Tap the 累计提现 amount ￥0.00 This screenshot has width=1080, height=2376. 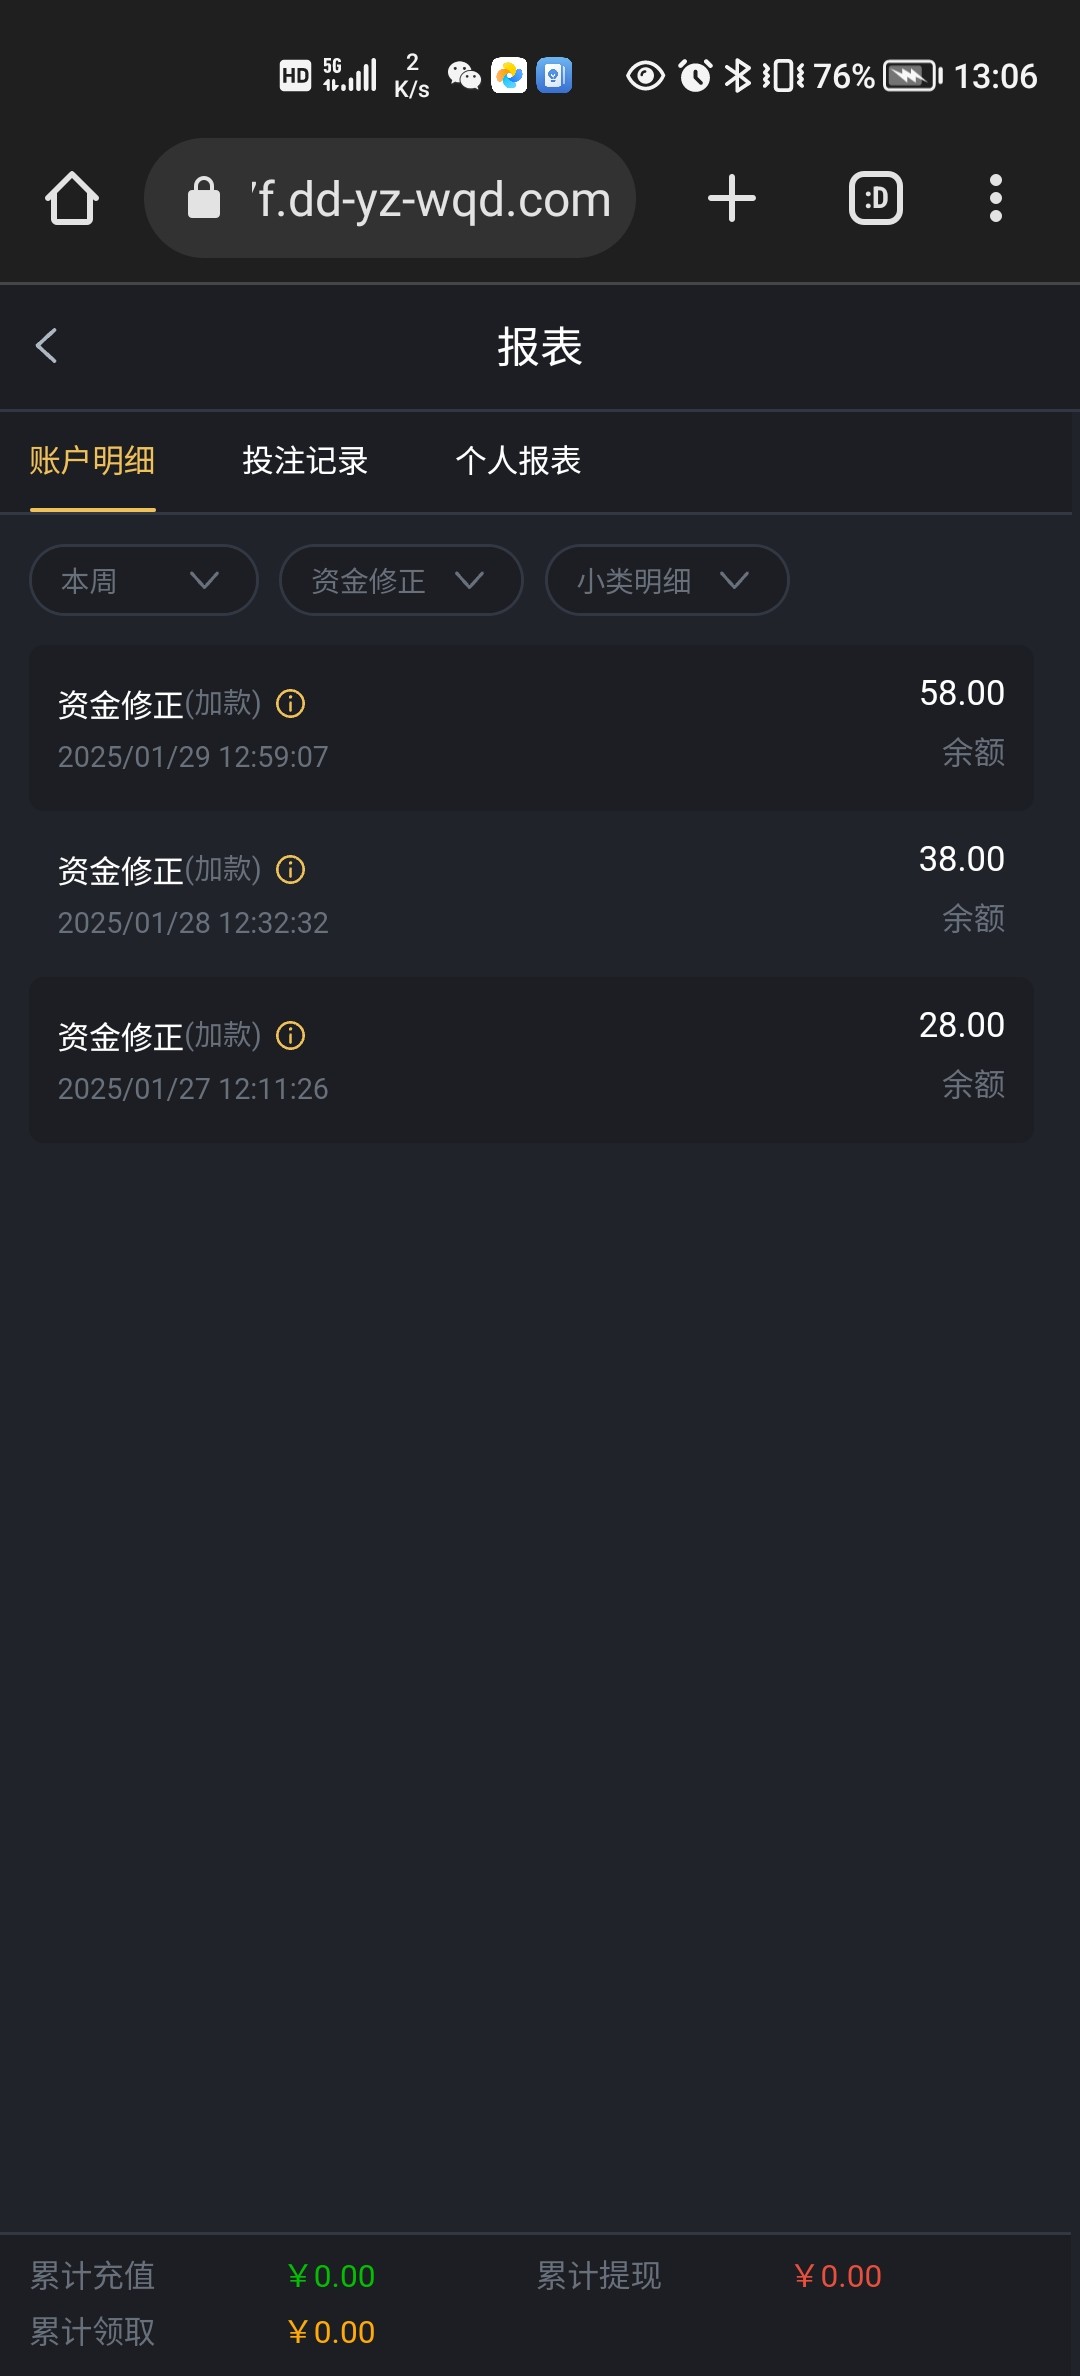837,2276
